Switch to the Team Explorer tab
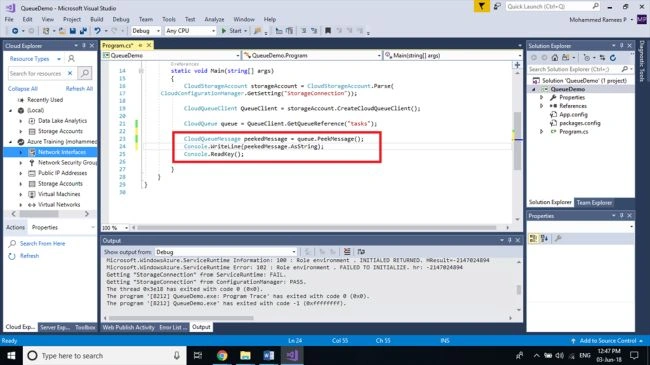This screenshot has height=365, width=650. point(594,202)
